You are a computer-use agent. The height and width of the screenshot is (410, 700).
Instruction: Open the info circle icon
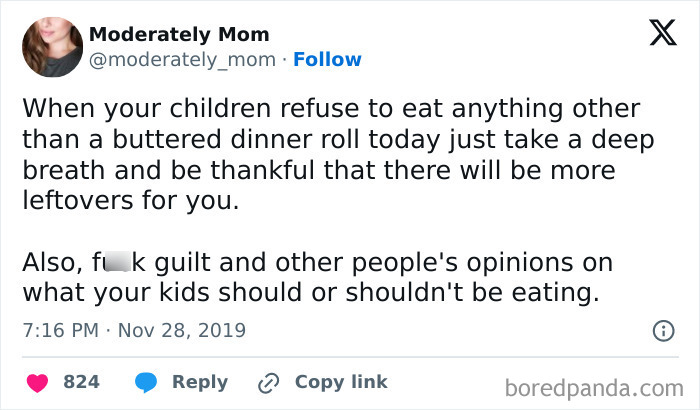point(661,329)
